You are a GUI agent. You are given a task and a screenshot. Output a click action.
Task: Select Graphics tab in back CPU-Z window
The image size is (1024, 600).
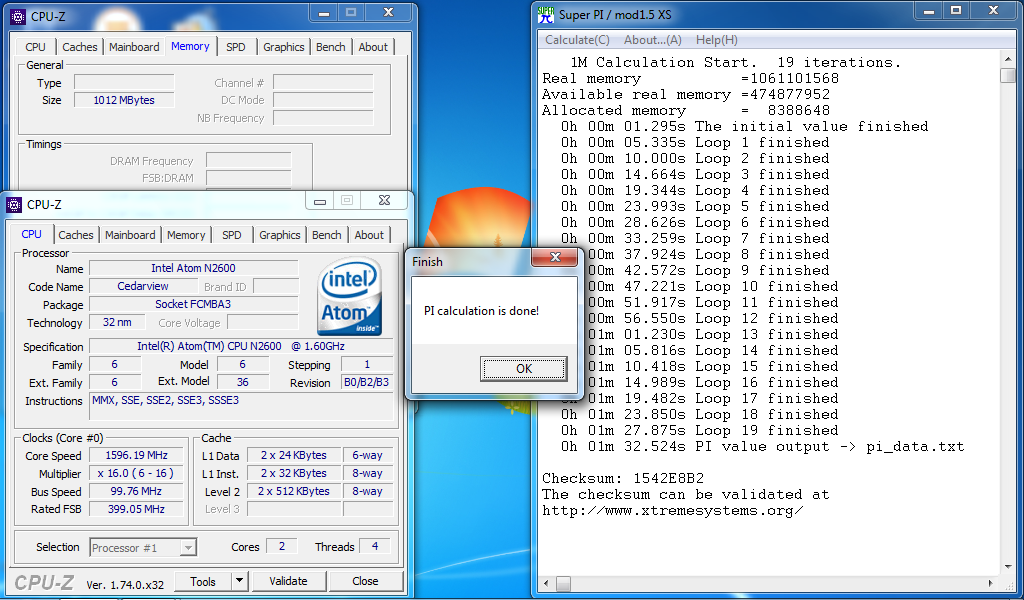283,47
